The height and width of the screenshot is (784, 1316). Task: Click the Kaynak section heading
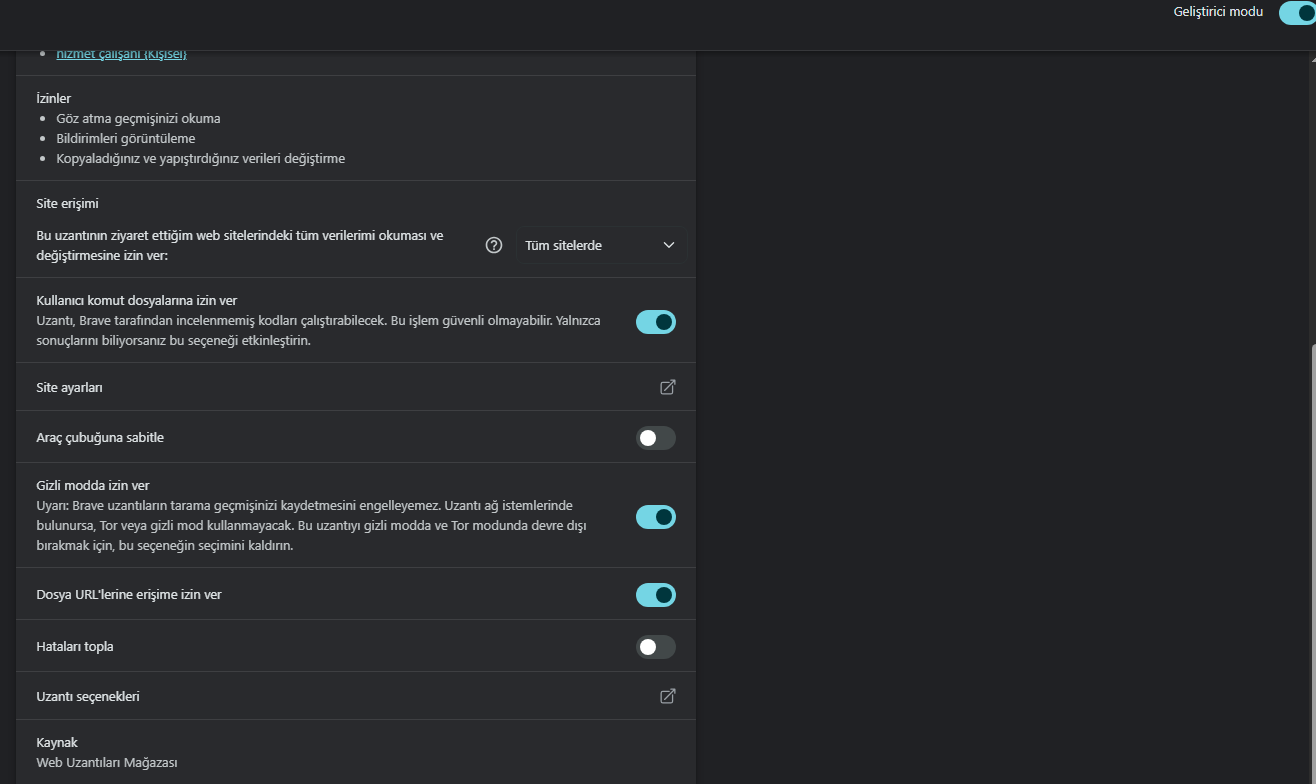tap(57, 742)
